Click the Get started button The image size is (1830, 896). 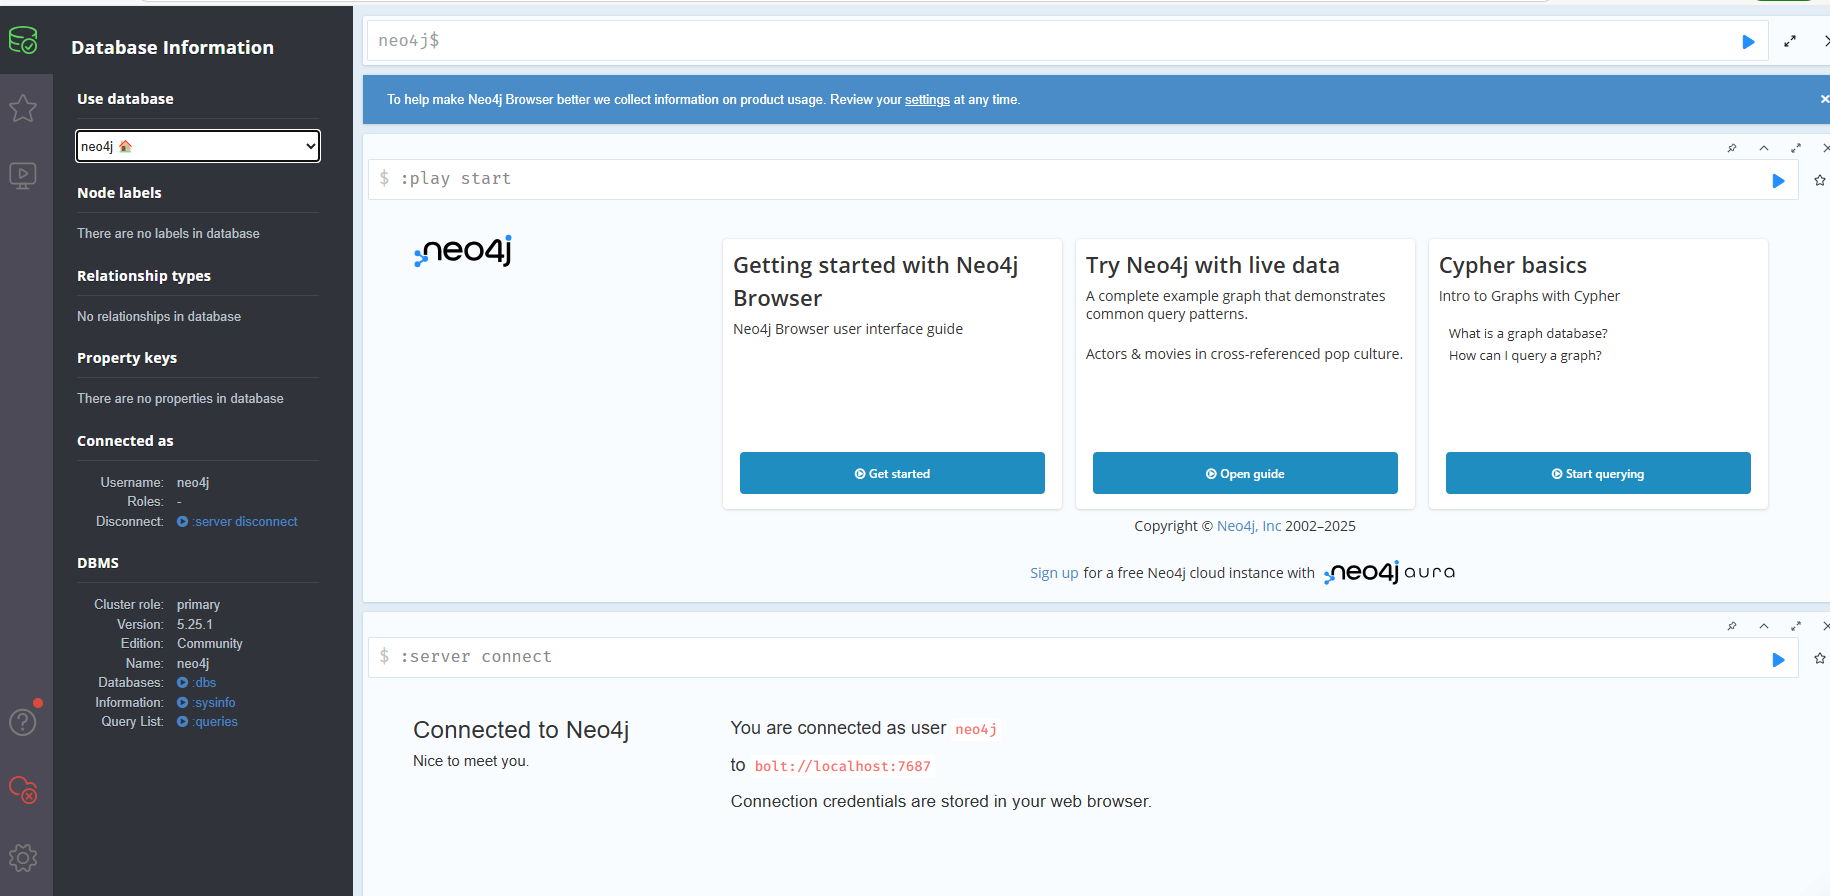coord(892,473)
